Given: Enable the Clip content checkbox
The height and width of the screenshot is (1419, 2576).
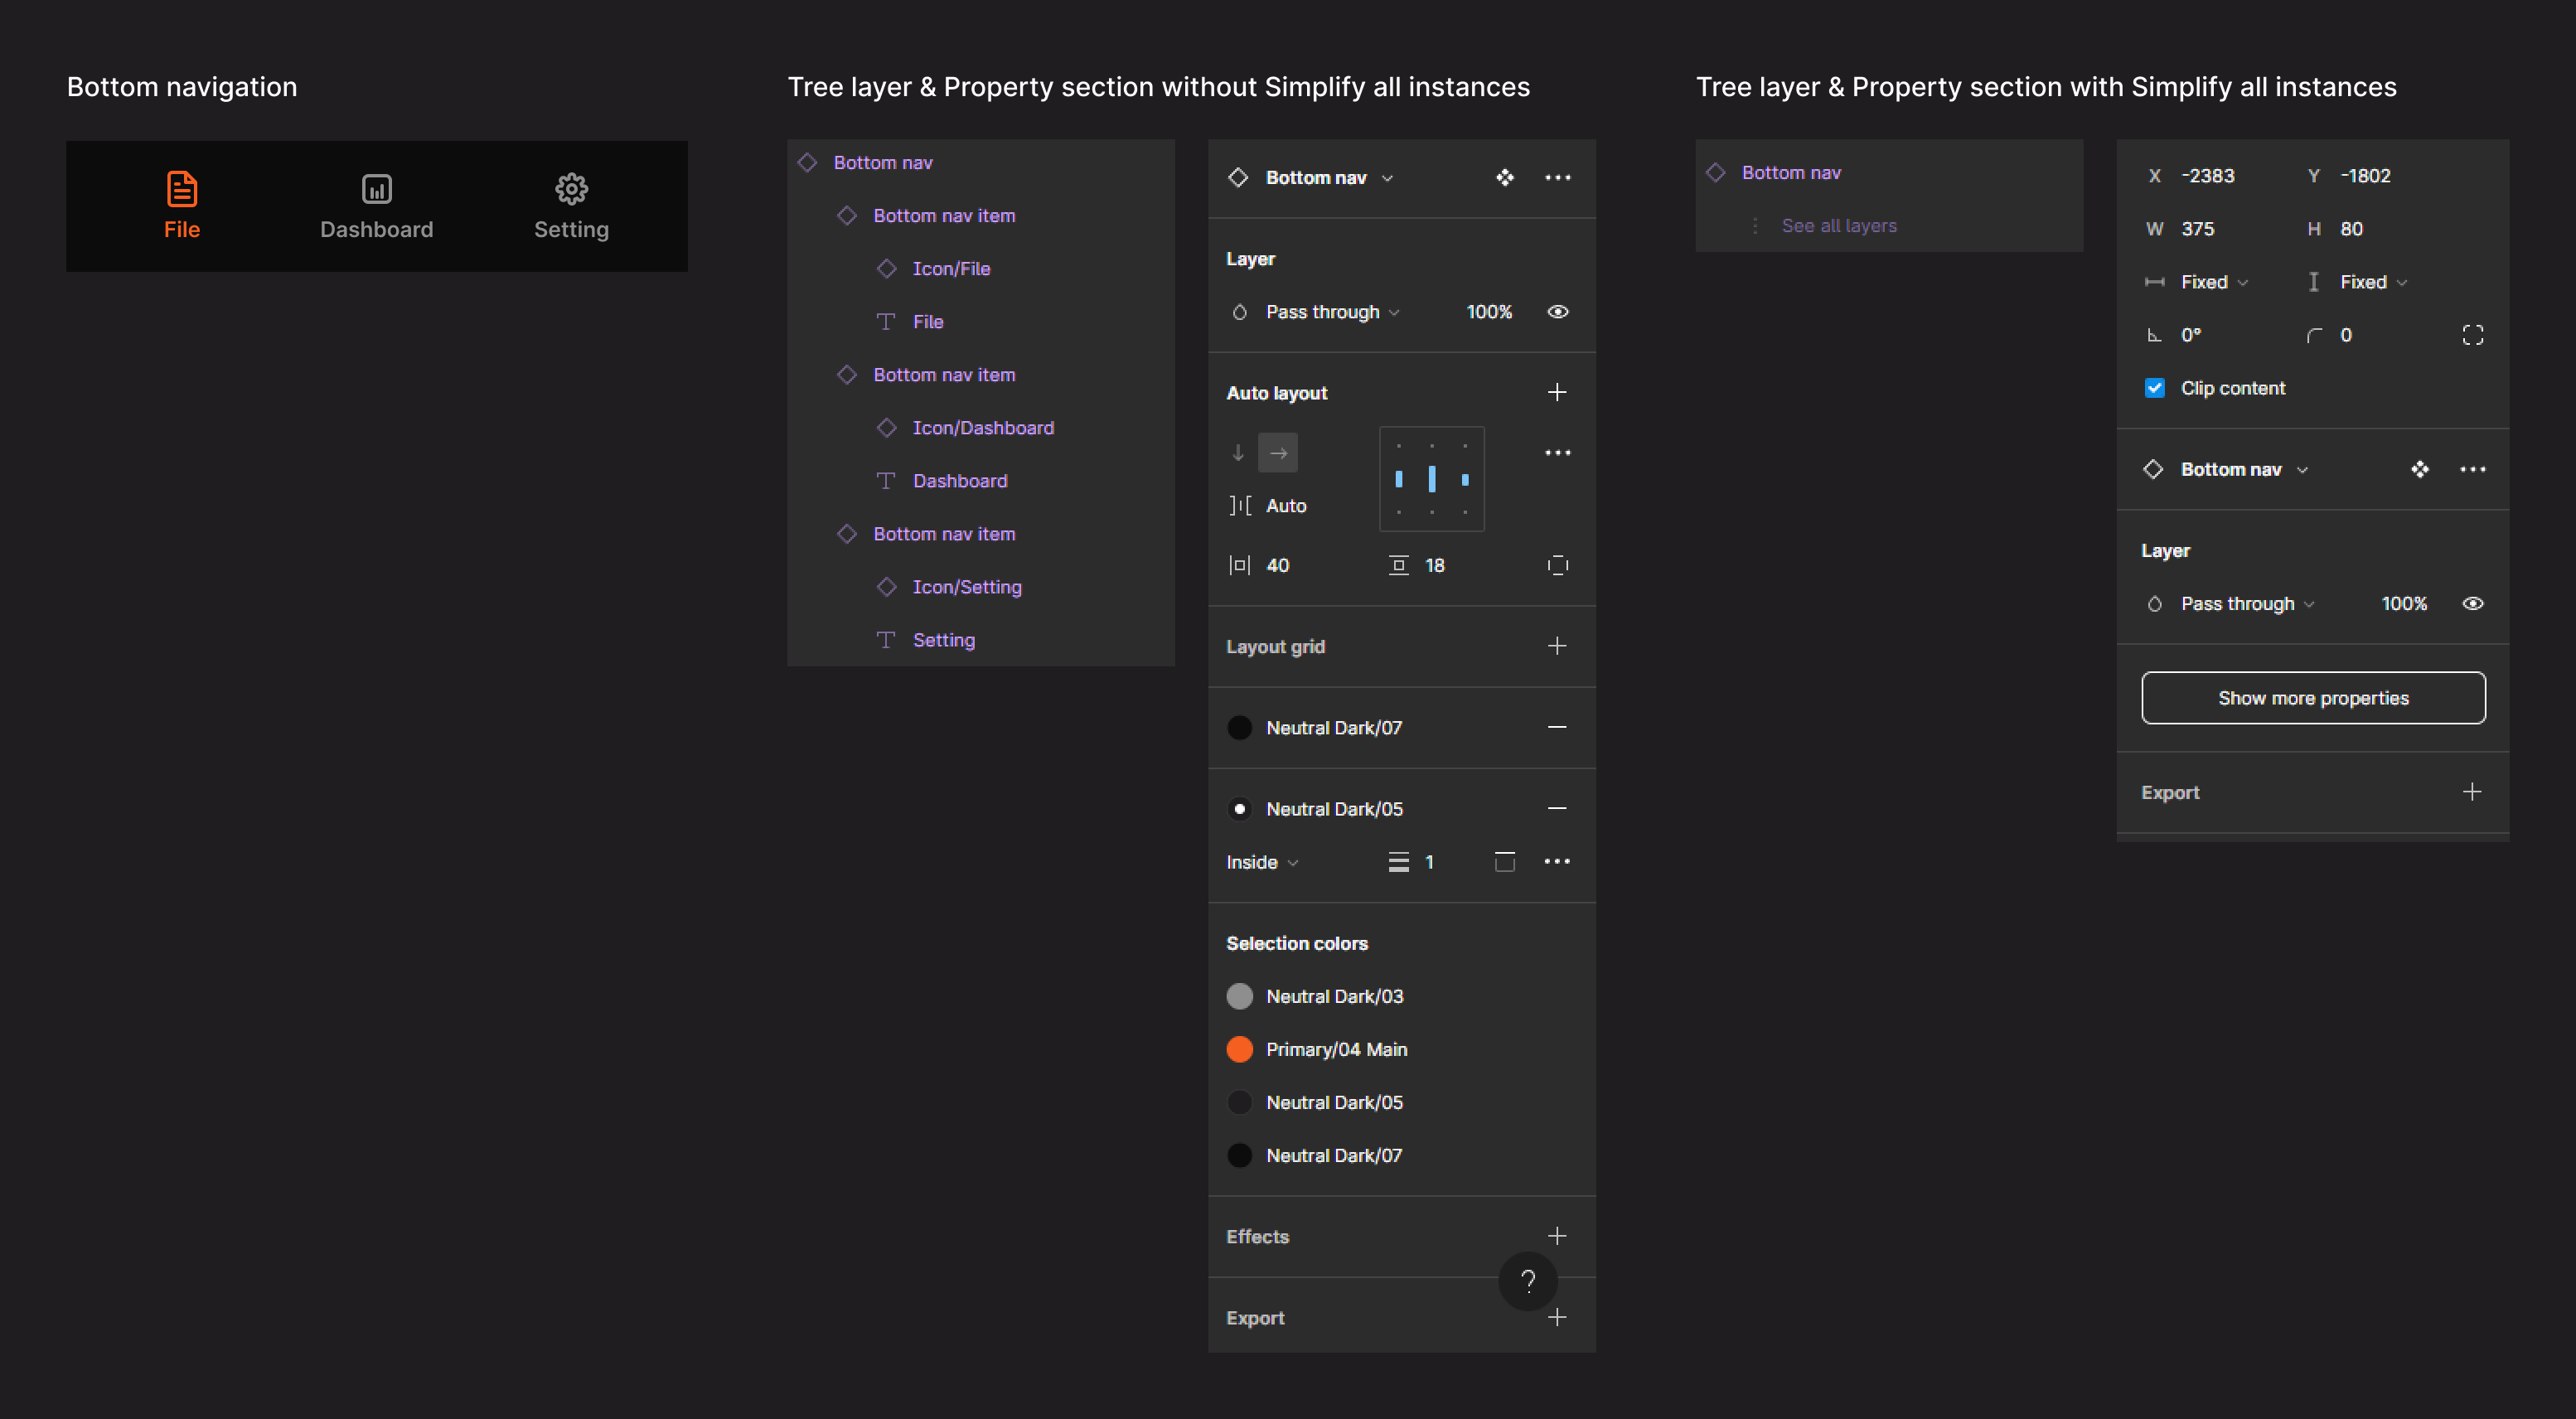Looking at the screenshot, I should (x=2155, y=388).
